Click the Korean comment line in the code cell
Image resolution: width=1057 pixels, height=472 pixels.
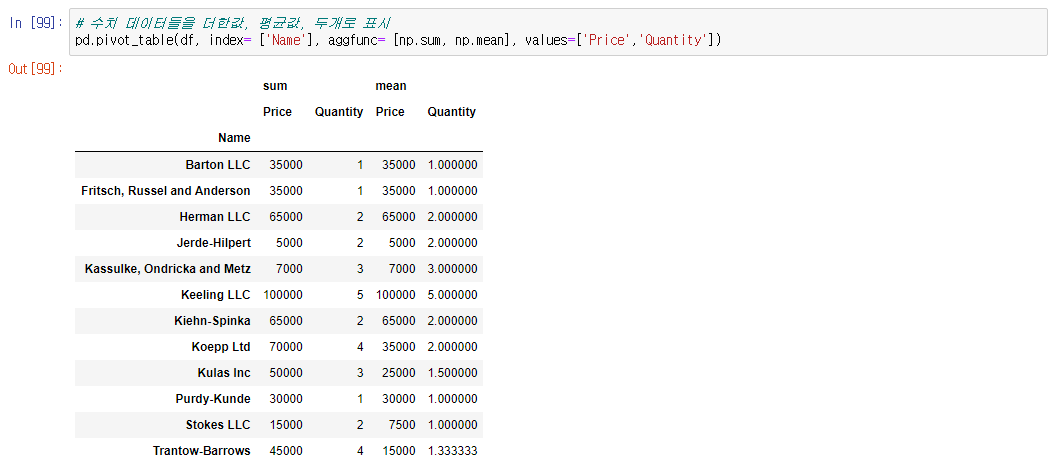coord(234,24)
